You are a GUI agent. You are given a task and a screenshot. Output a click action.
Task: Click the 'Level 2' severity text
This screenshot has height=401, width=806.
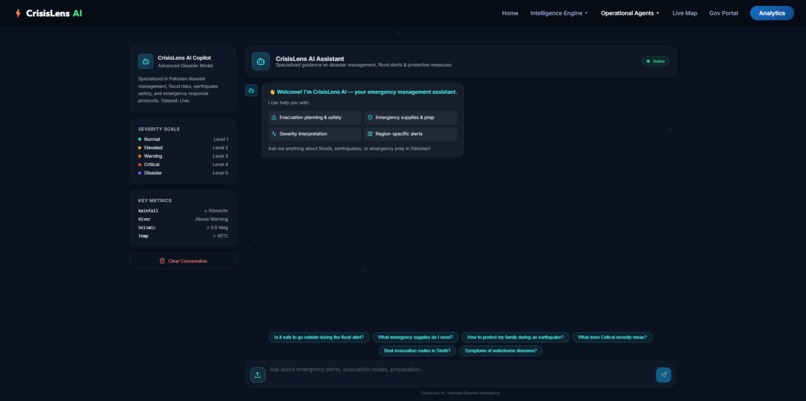[221, 148]
